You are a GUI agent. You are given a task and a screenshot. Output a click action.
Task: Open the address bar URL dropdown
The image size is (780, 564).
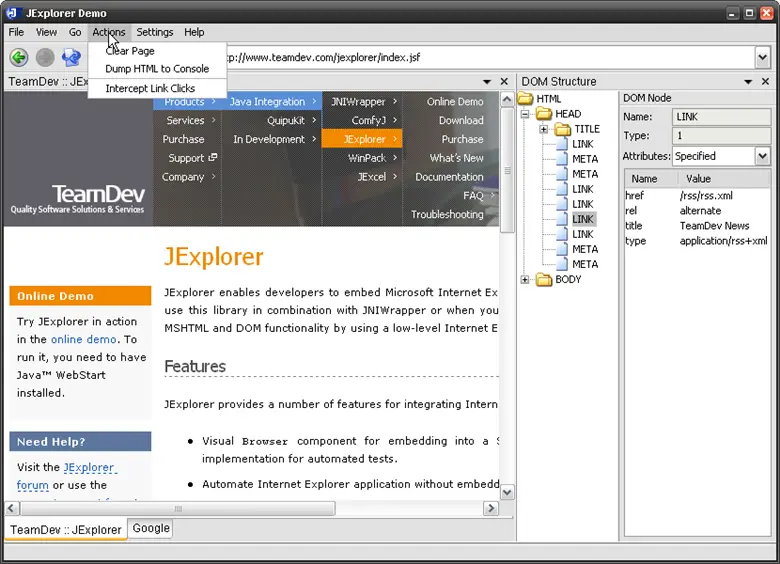pyautogui.click(x=763, y=58)
